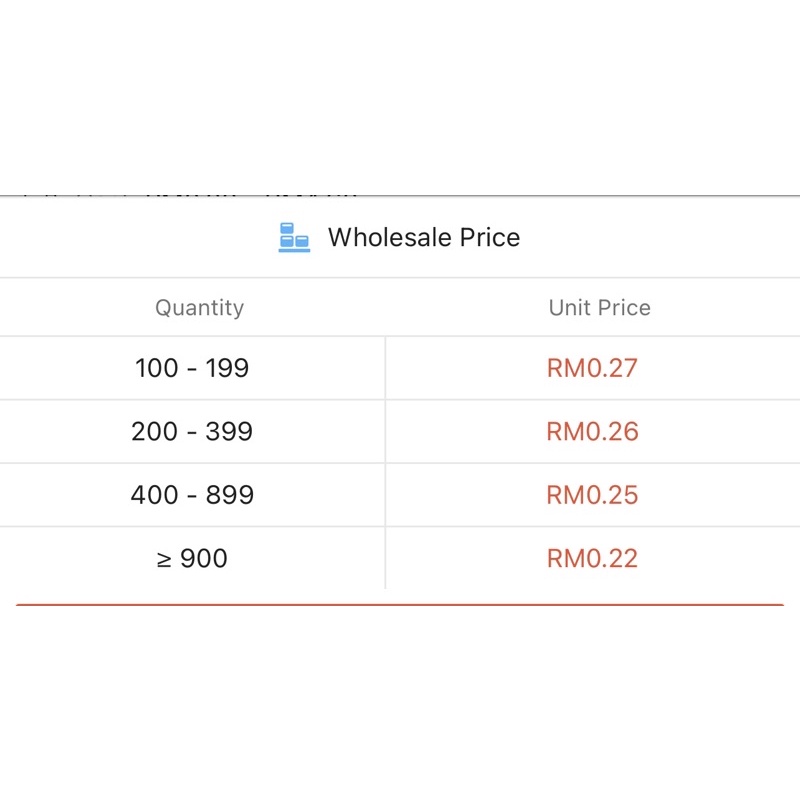The height and width of the screenshot is (800, 800).
Task: Select the Wholesale Price heading
Action: (x=423, y=237)
